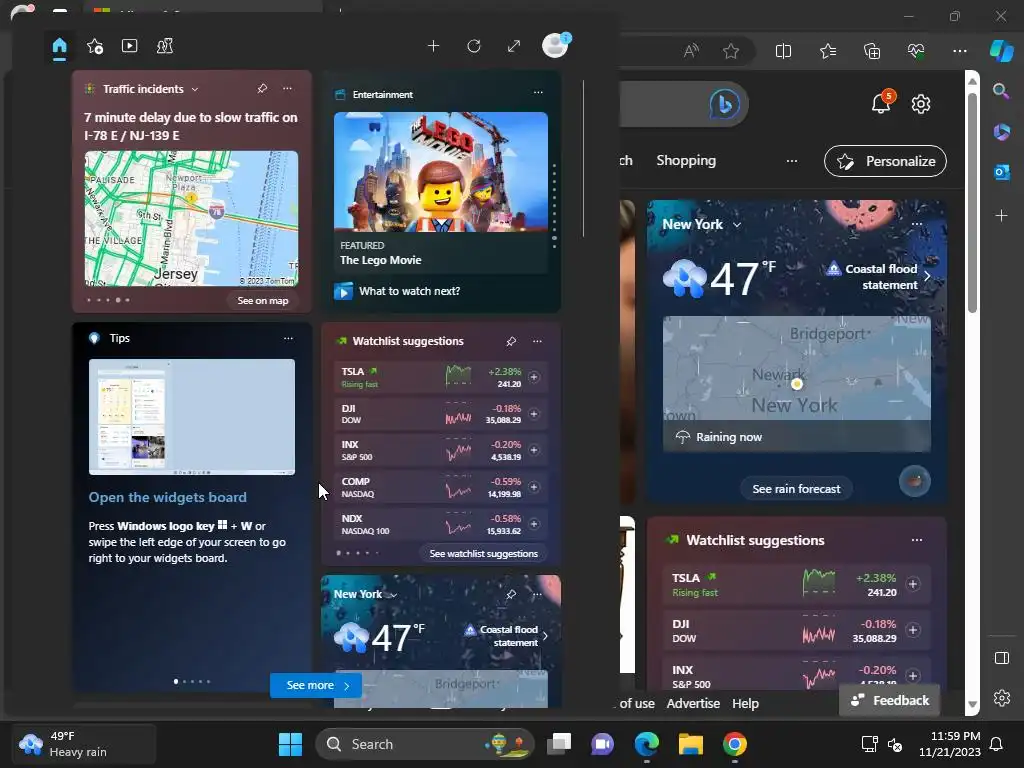Add TSLA to watchlist in widget

click(534, 377)
